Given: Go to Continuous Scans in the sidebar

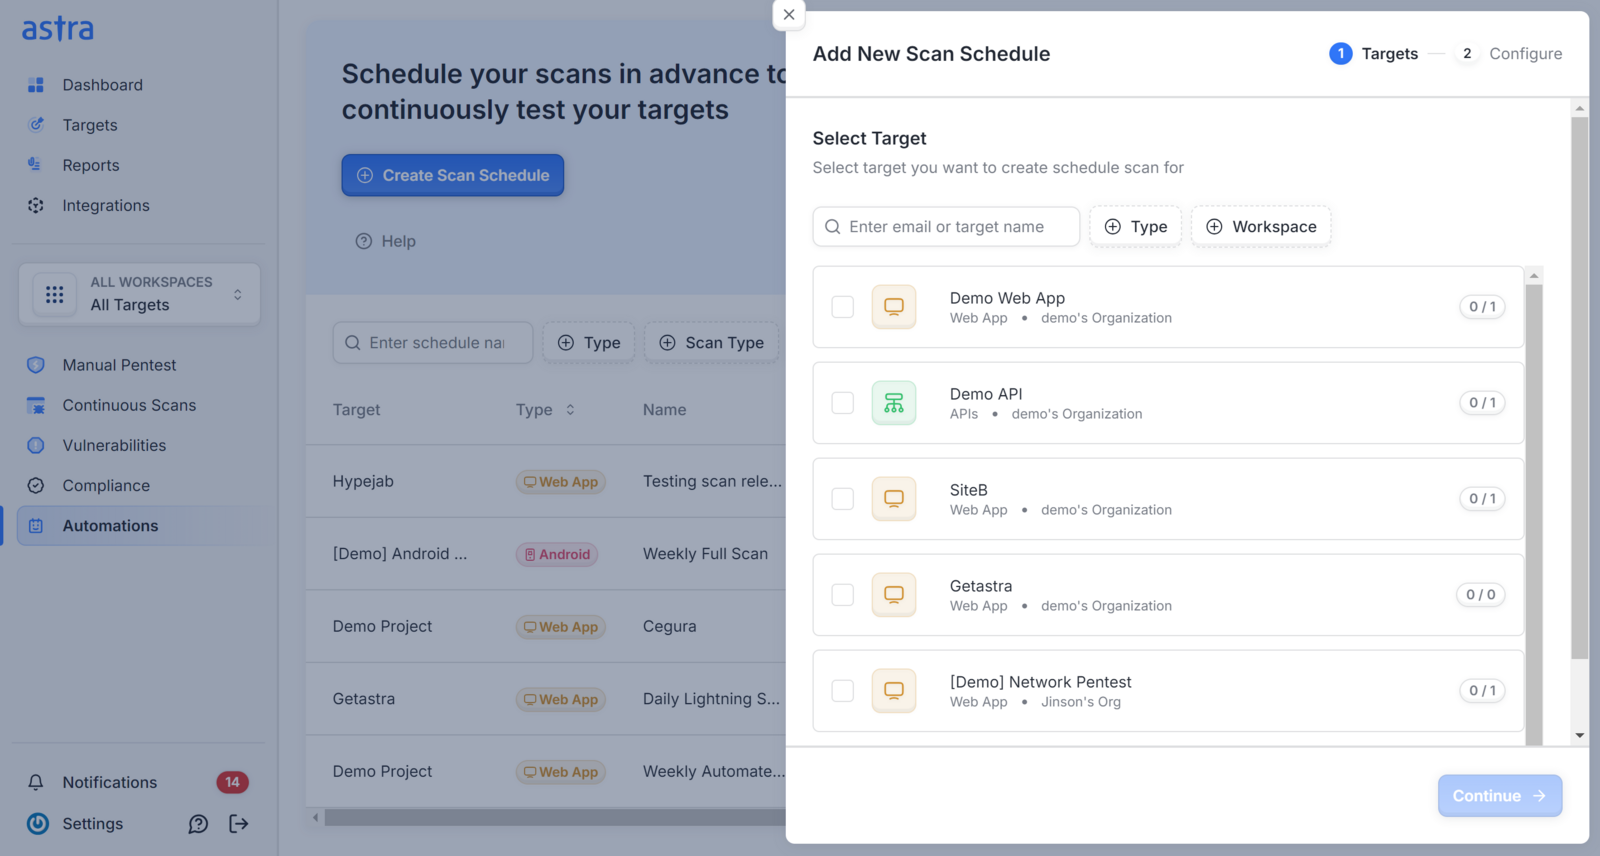Looking at the screenshot, I should click(x=129, y=405).
